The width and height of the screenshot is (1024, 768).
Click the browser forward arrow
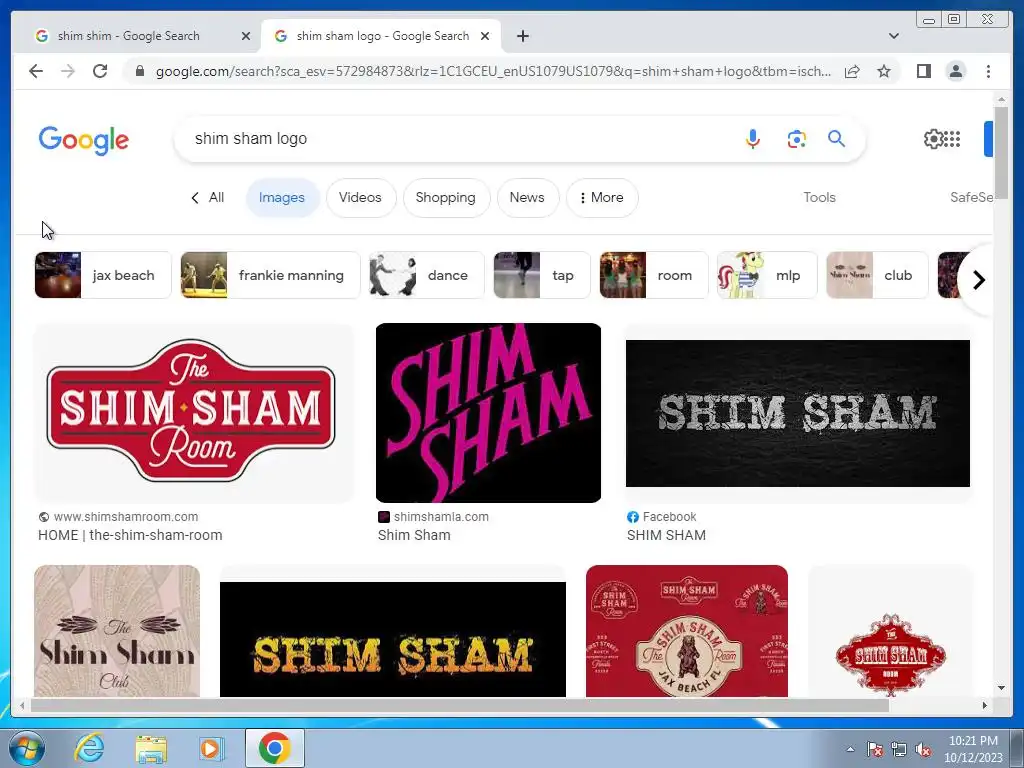(x=68, y=71)
